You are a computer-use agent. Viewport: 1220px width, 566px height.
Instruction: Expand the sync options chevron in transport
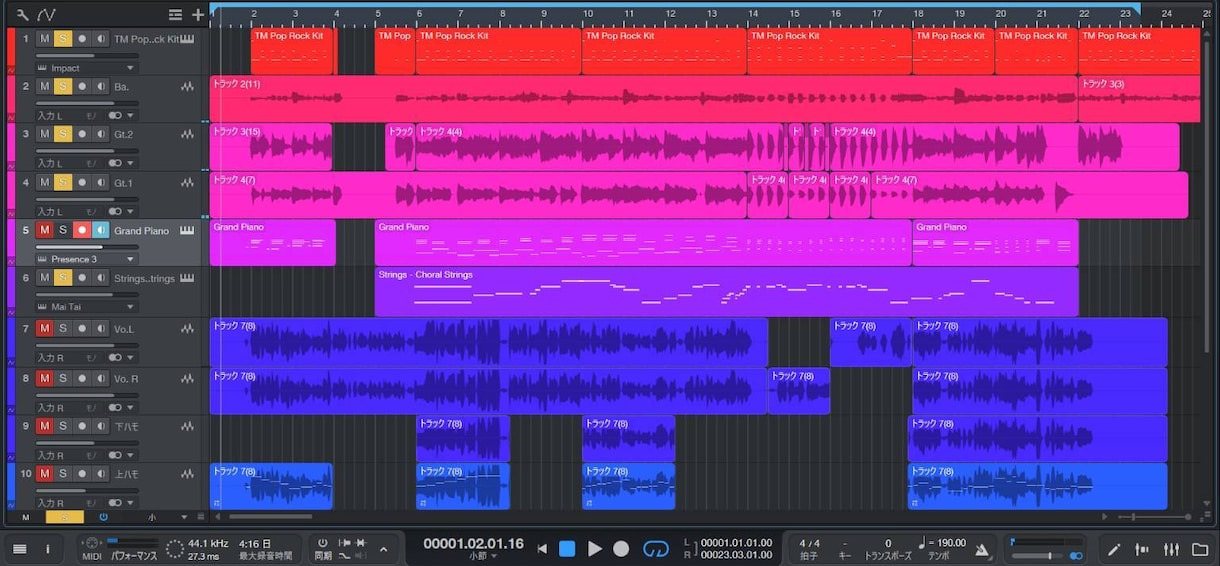coord(384,548)
